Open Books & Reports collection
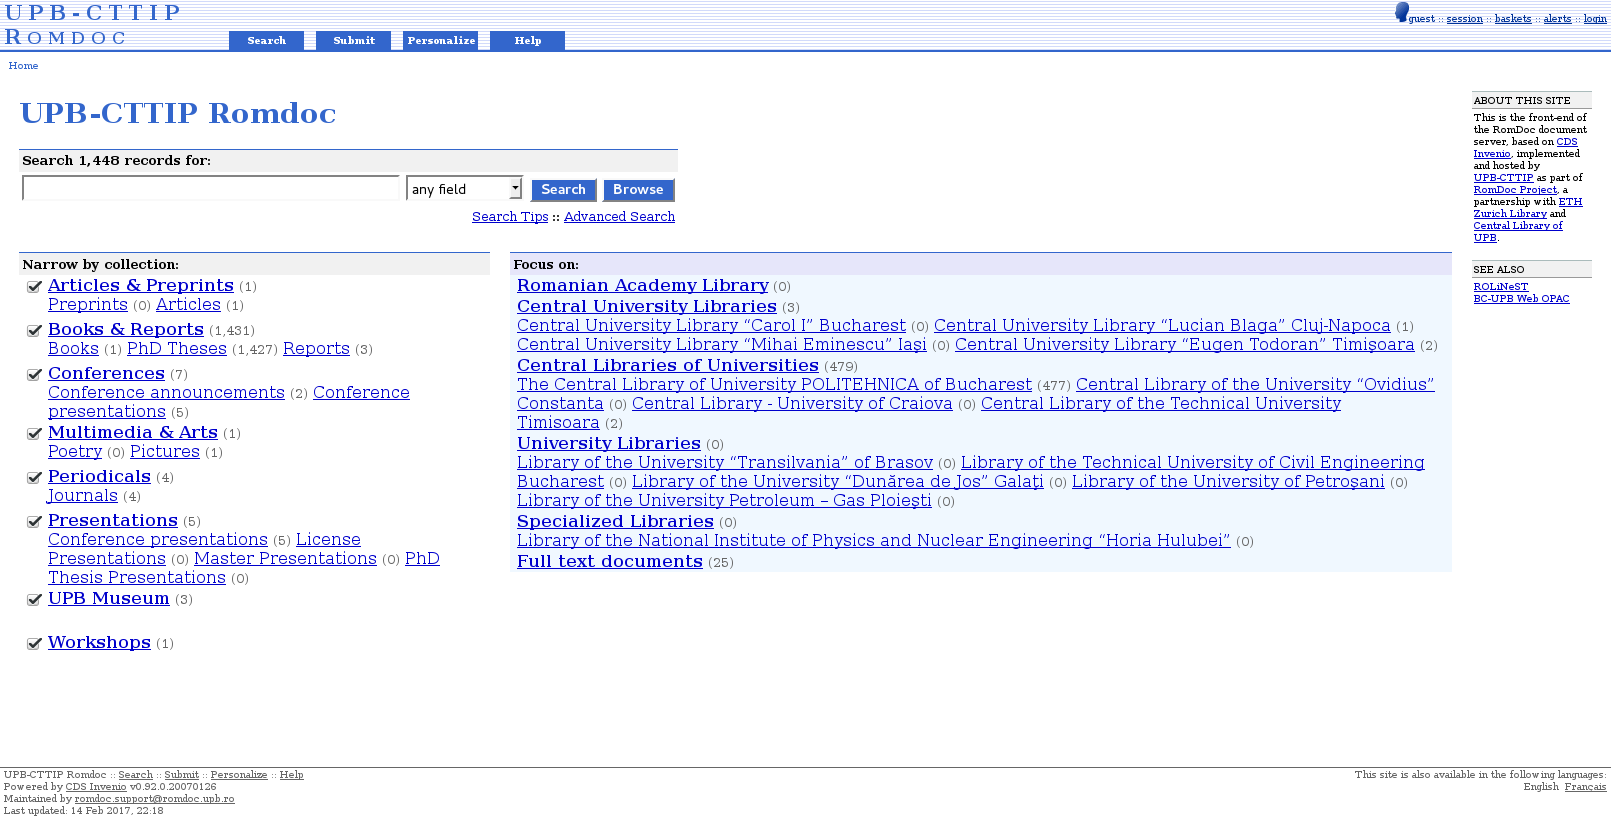The width and height of the screenshot is (1611, 820). pos(126,330)
